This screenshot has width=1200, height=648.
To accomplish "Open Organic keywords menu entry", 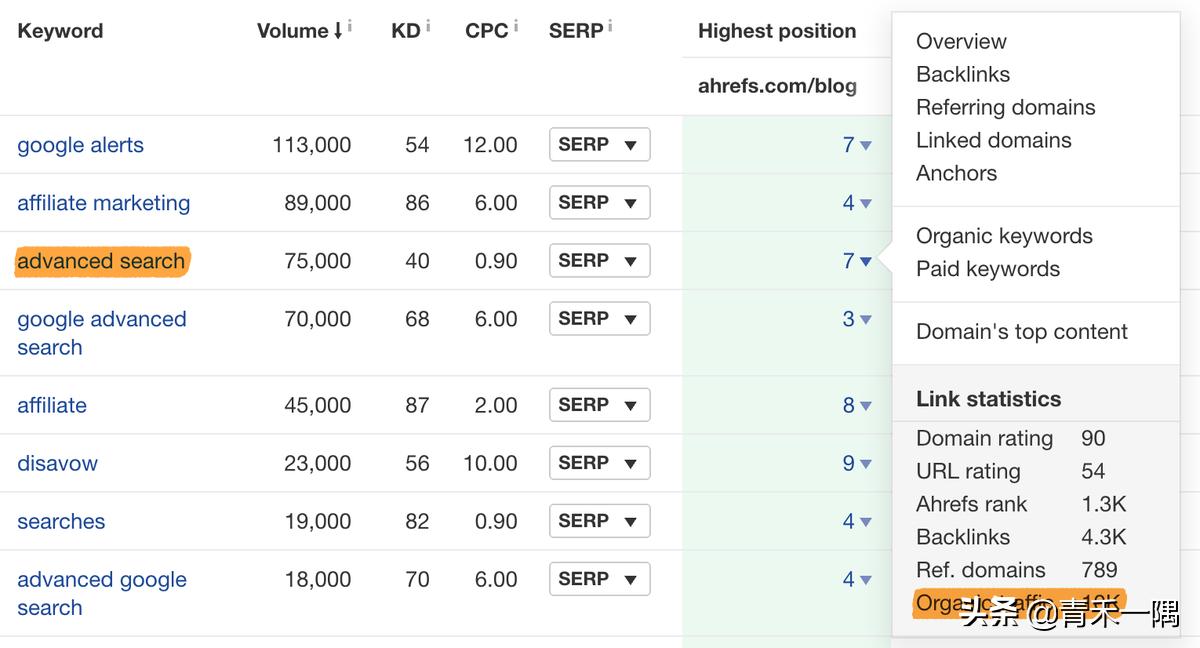I will click(1004, 236).
